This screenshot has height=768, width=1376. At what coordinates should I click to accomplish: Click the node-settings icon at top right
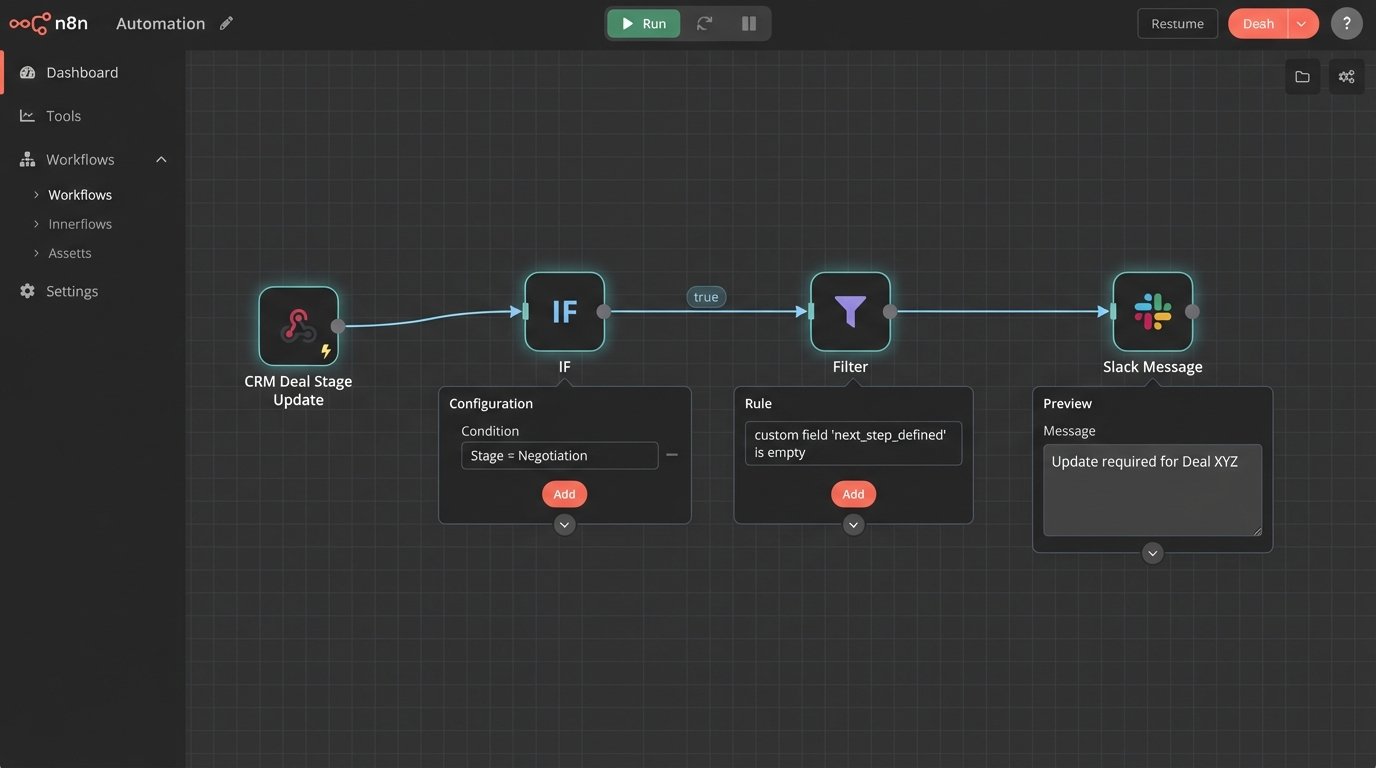click(1345, 75)
